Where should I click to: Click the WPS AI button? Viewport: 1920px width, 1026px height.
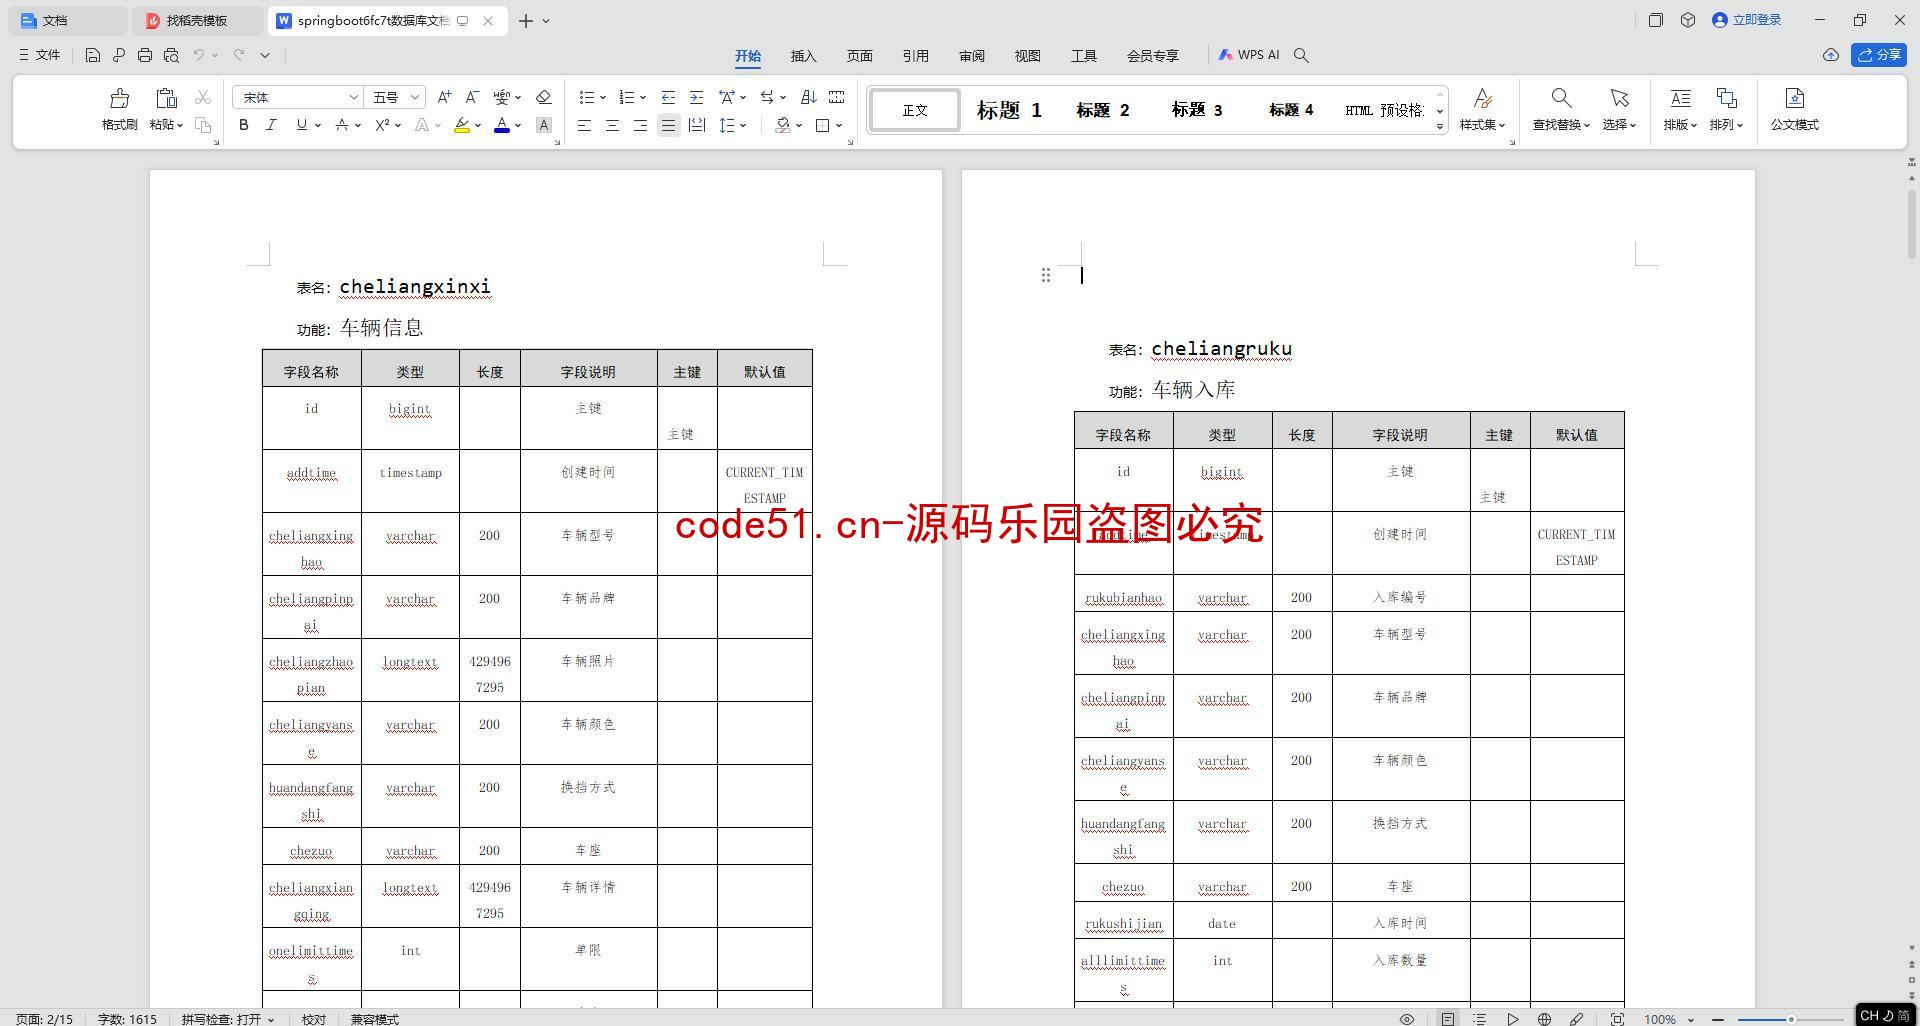coord(1249,55)
